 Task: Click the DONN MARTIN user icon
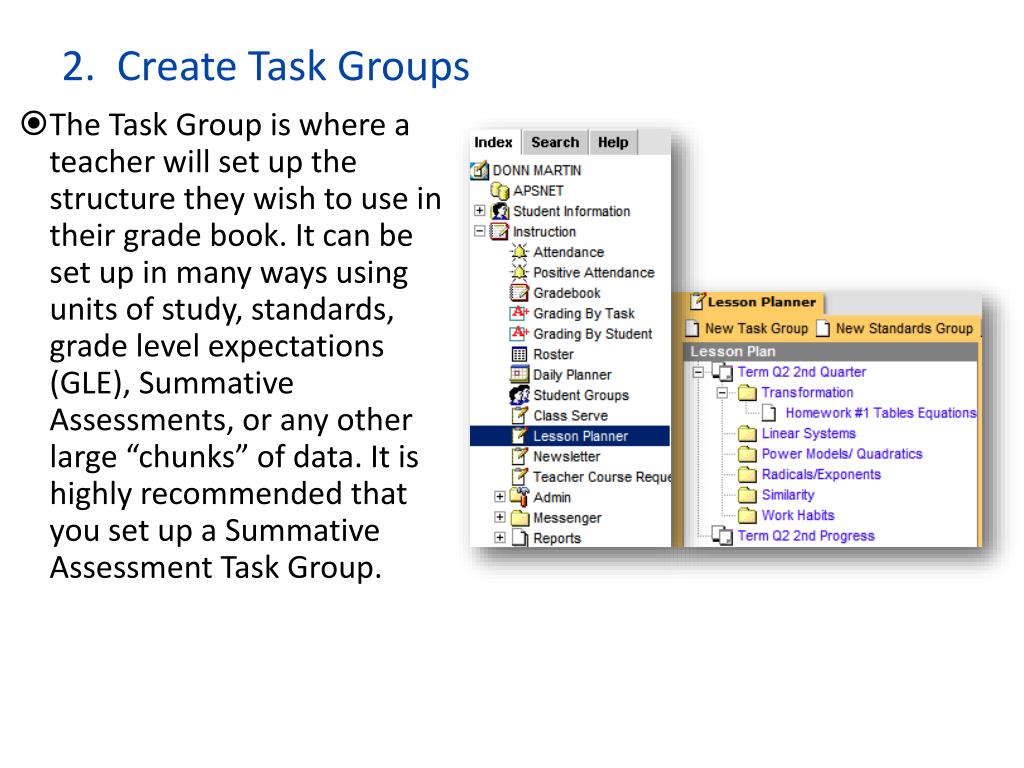479,170
